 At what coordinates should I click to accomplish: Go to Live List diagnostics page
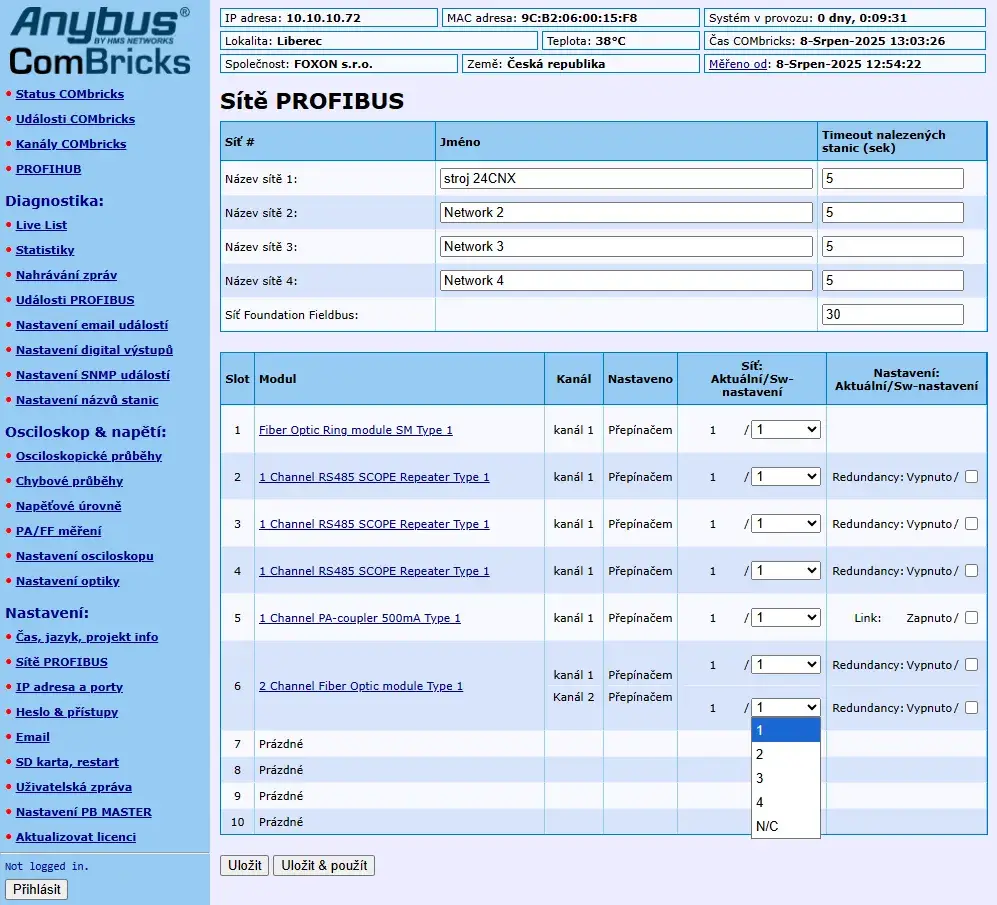41,225
